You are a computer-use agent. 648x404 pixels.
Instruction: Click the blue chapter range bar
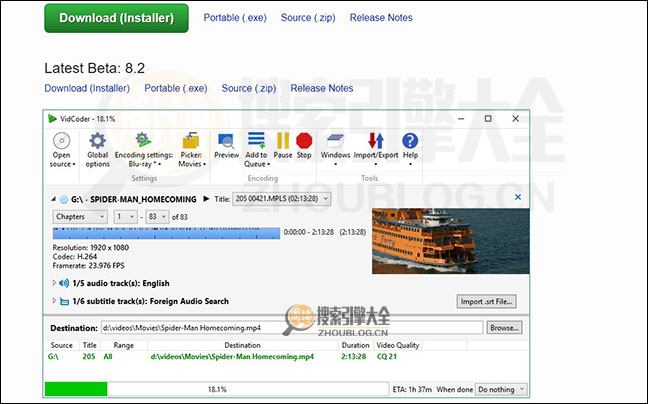[x=166, y=233]
